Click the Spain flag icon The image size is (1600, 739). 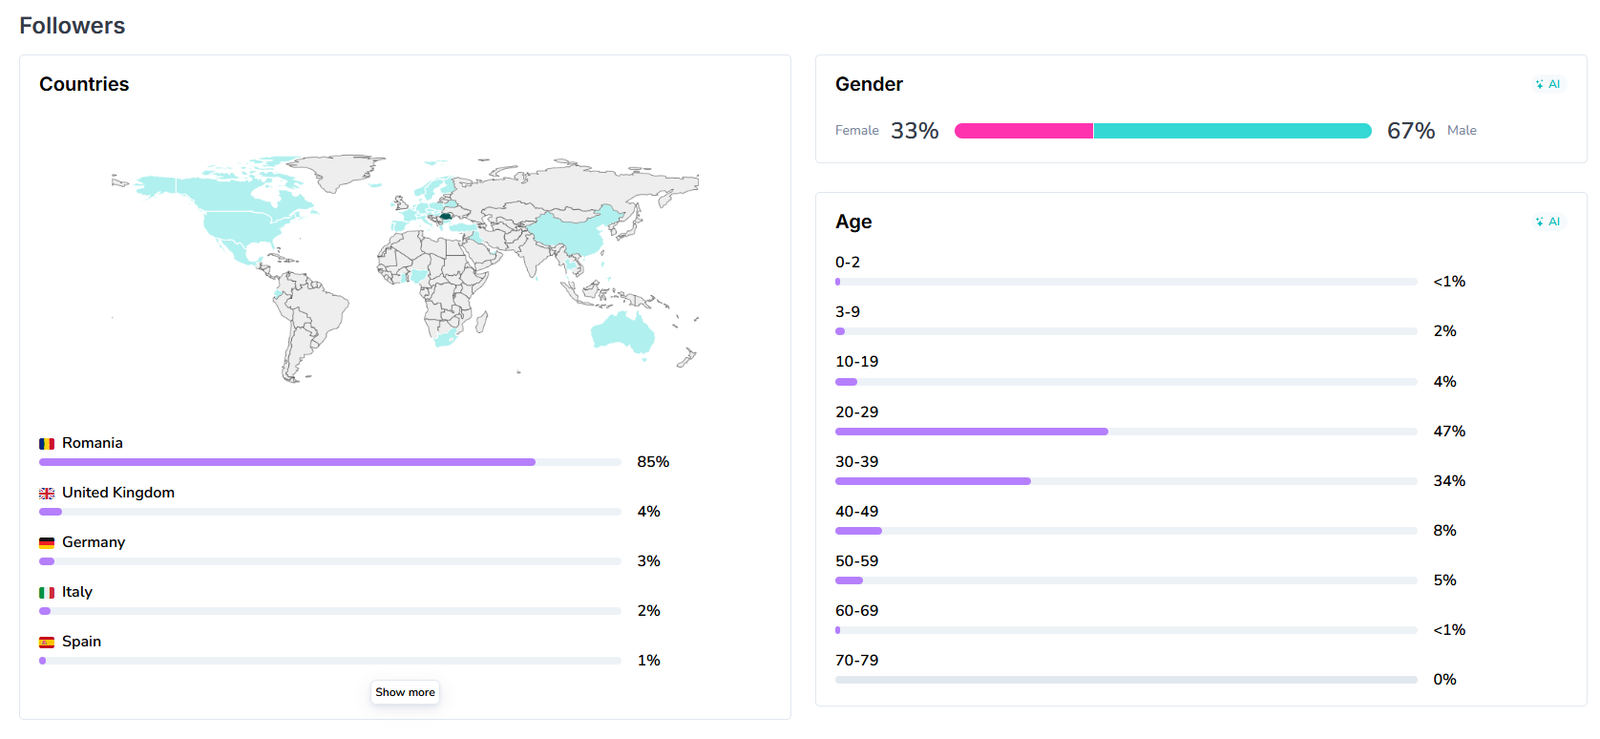click(47, 643)
